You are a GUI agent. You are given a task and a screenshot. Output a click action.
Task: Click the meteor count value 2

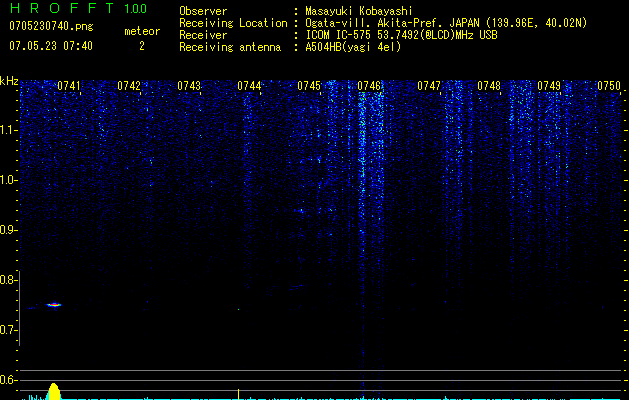click(x=142, y=46)
